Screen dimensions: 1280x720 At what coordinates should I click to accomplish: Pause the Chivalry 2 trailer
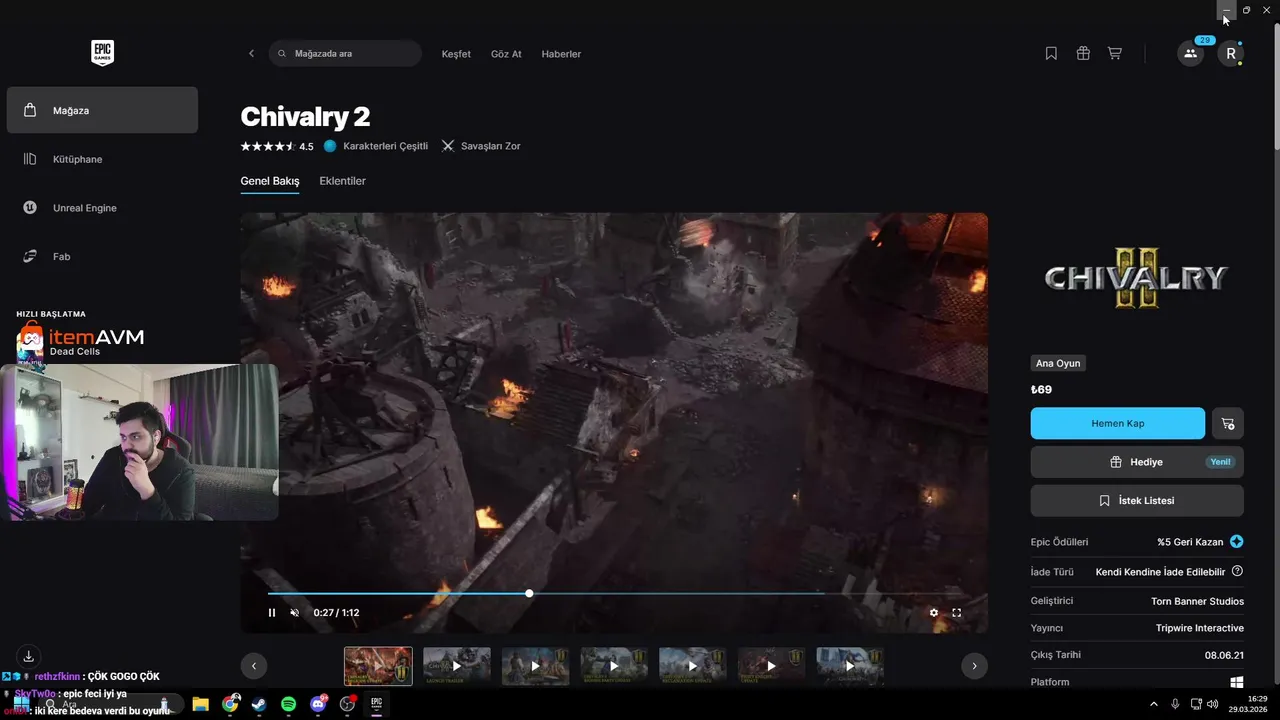click(272, 613)
